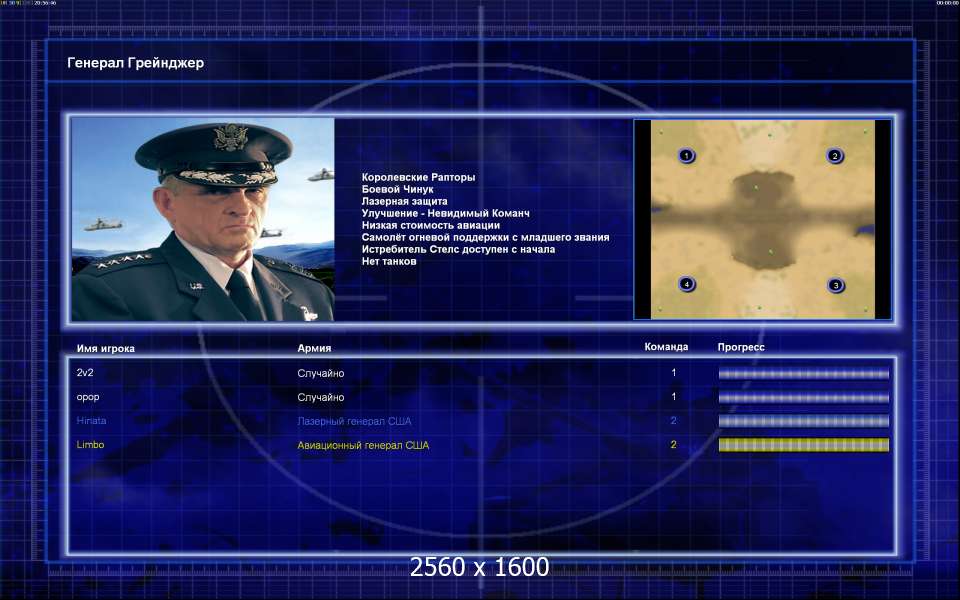
Task: Click the "Лазерная защита" feature line
Action: click(404, 201)
